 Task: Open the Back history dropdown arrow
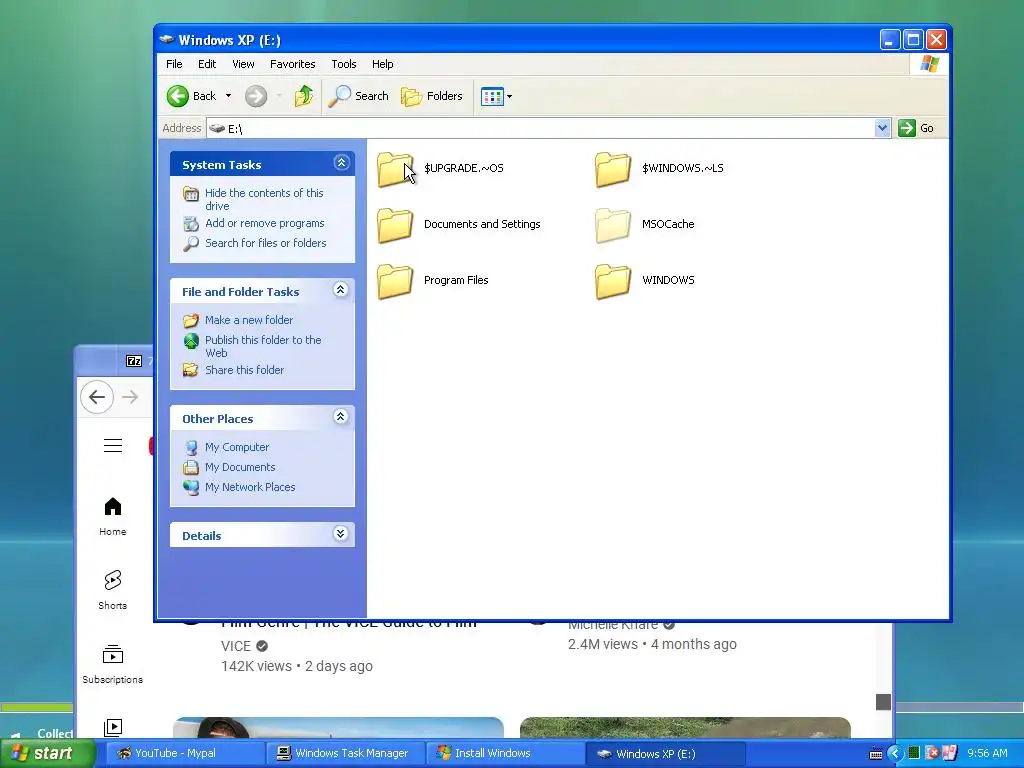click(228, 96)
